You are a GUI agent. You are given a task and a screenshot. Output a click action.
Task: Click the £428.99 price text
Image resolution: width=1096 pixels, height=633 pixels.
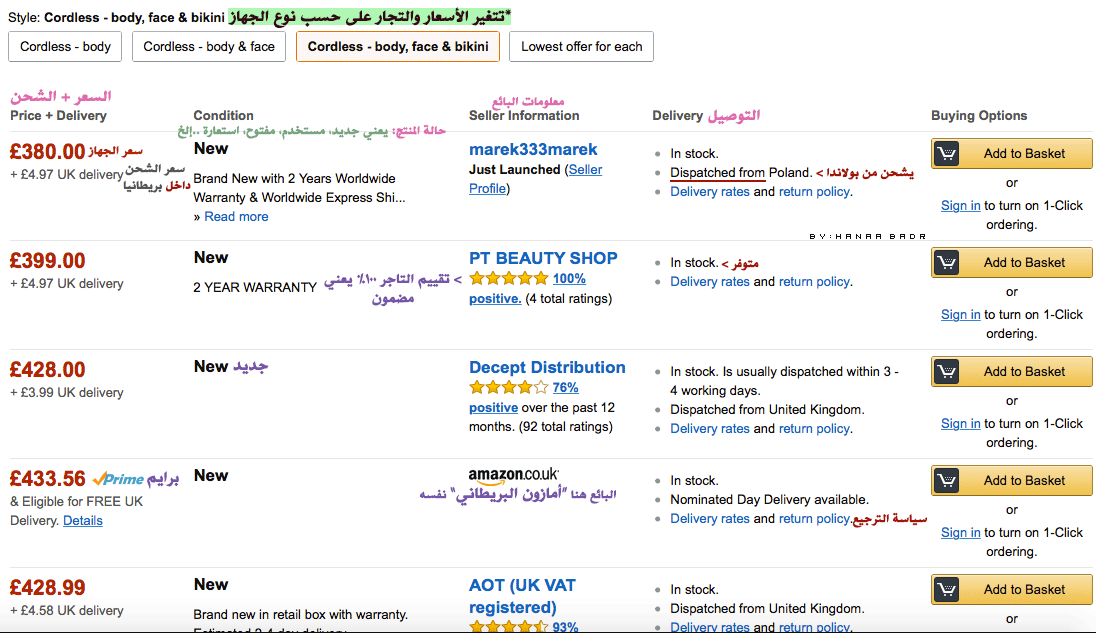[48, 588]
